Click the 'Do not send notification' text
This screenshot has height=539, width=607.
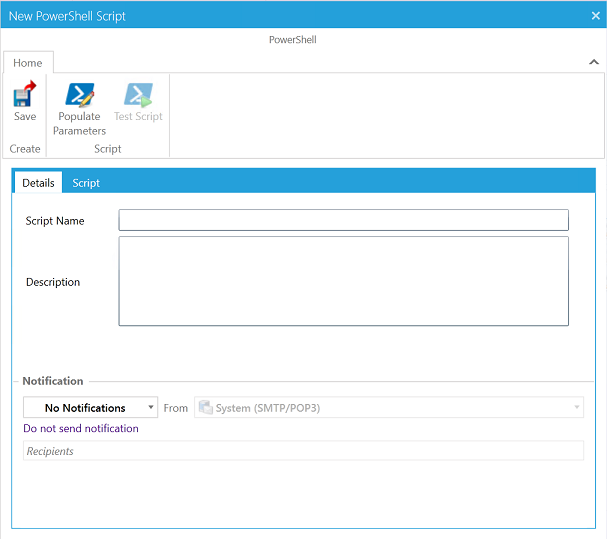(x=81, y=428)
